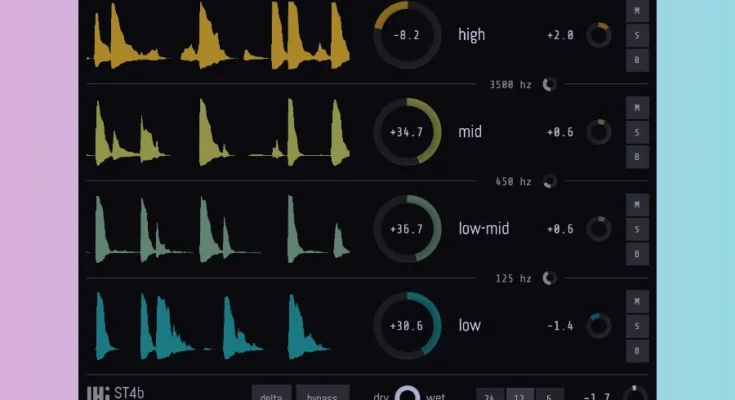Click the 450 hz crossover knob
735x400 pixels.
[549, 182]
